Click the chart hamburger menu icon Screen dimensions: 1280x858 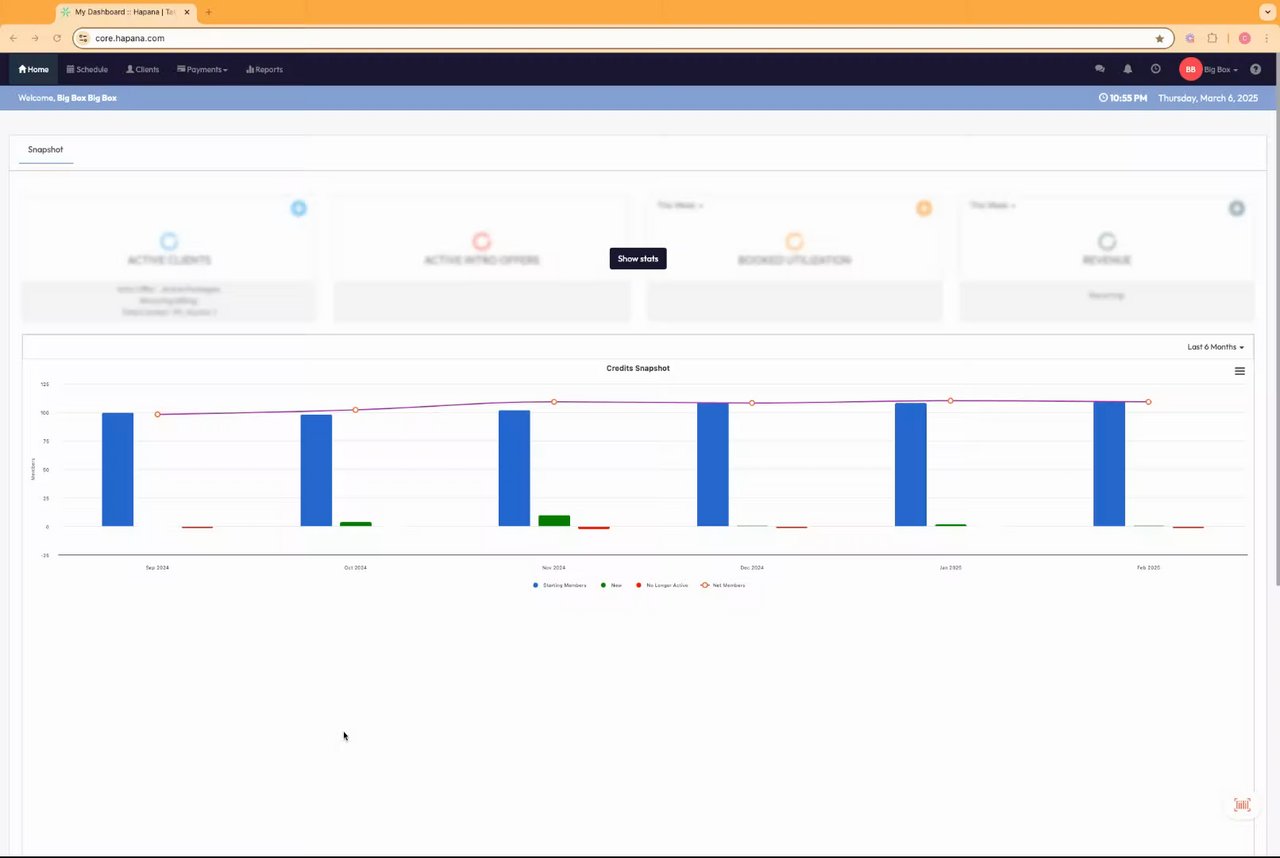click(1240, 371)
